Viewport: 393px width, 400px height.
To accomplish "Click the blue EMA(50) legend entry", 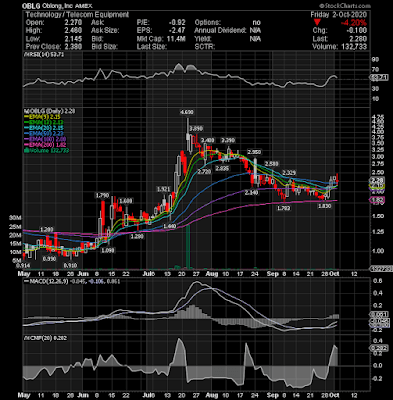I will click(x=45, y=134).
